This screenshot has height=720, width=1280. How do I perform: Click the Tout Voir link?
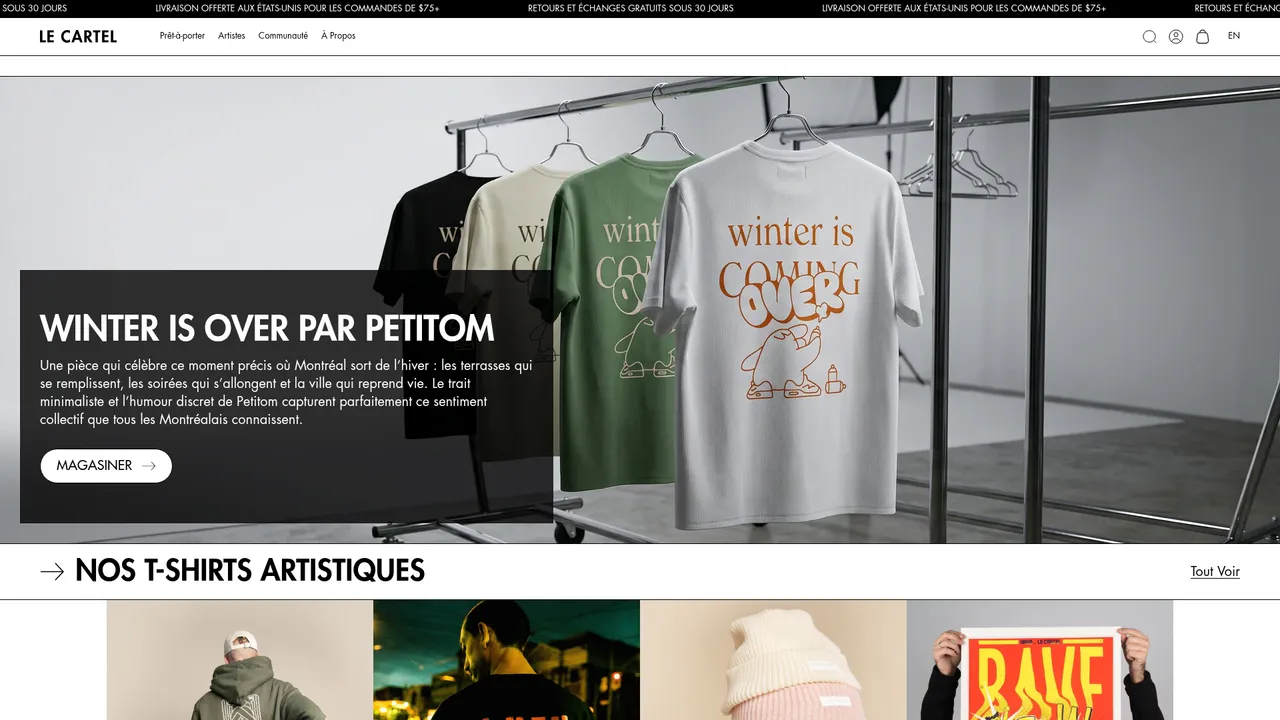1215,572
